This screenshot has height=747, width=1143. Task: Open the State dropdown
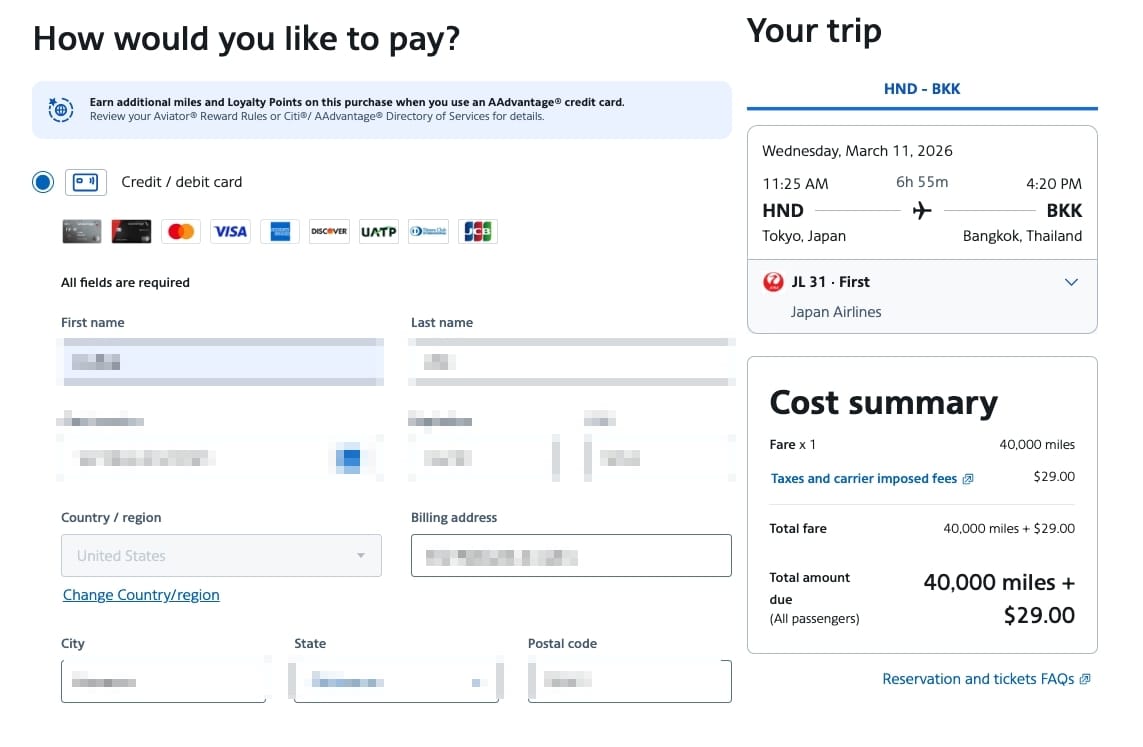point(396,682)
